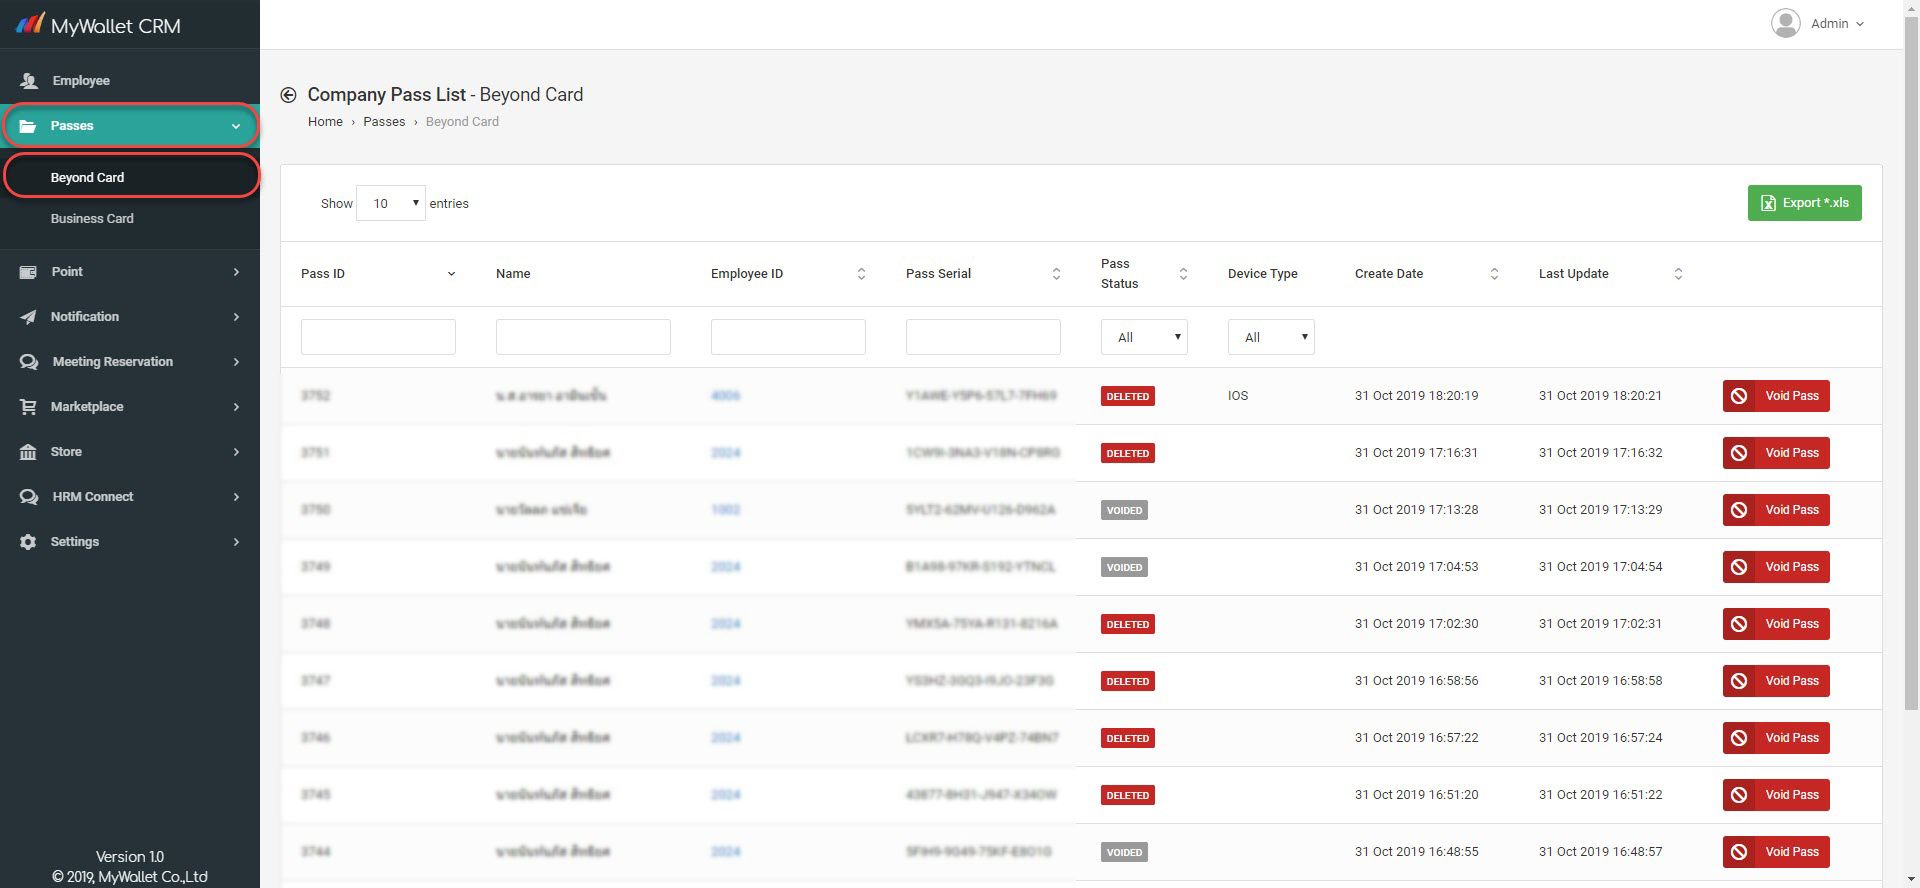Click the Passes folder icon
The height and width of the screenshot is (888, 1920).
(x=28, y=126)
